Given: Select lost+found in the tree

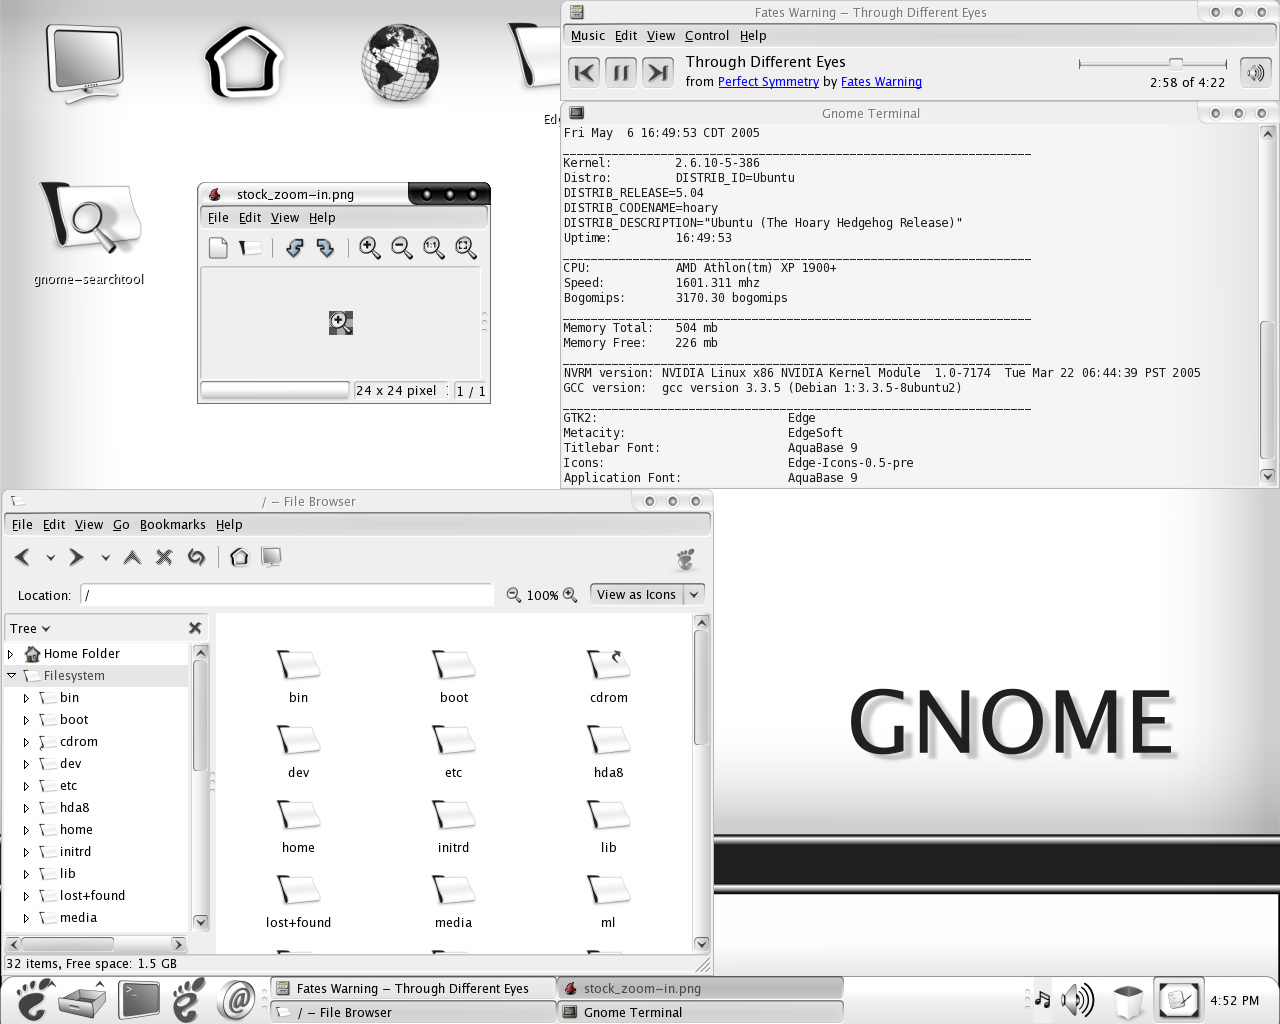Looking at the screenshot, I should 92,896.
